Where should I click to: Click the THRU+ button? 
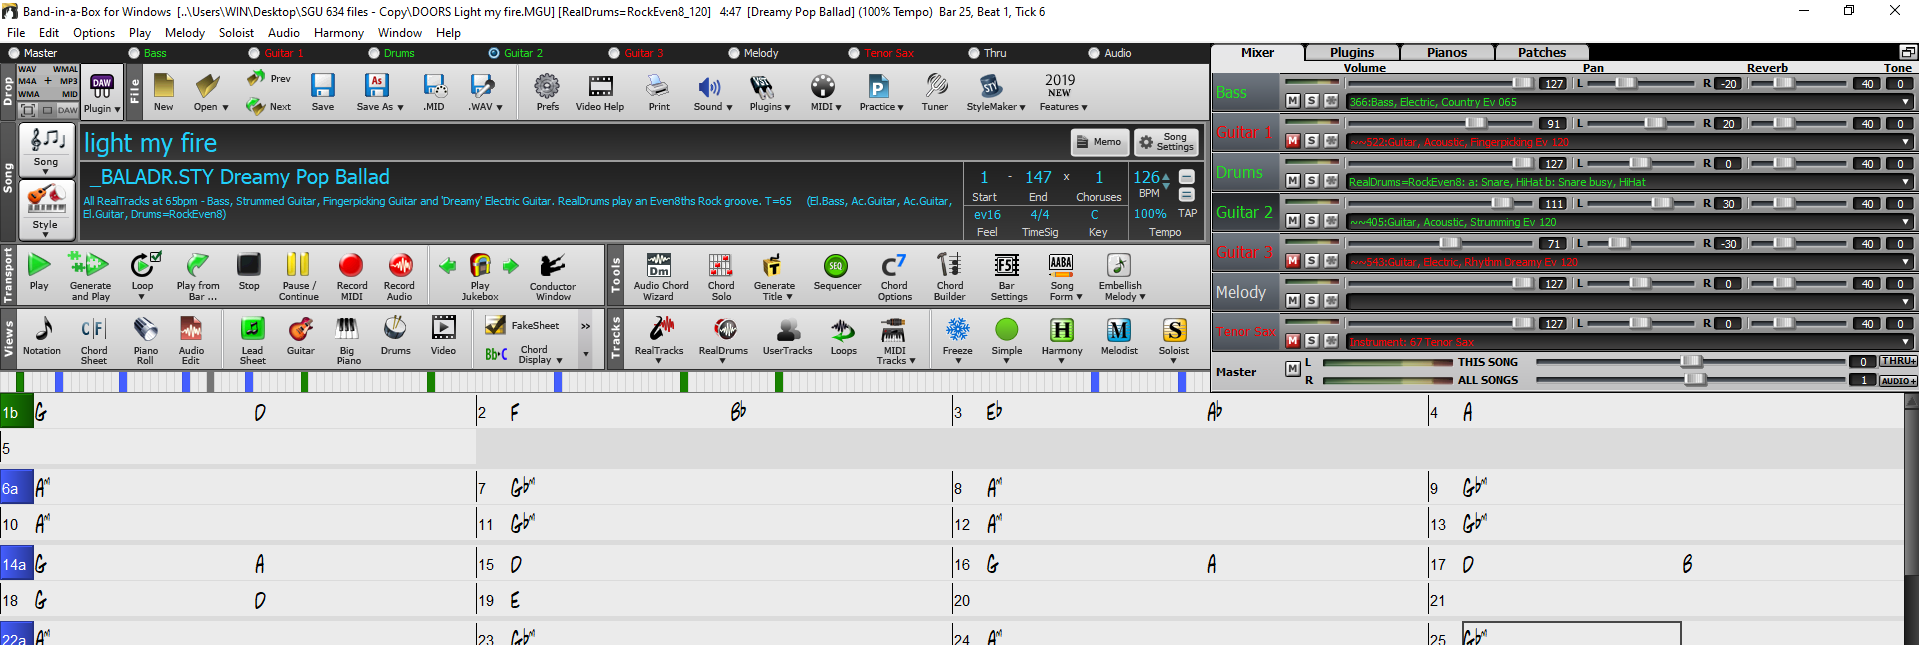coord(1898,361)
